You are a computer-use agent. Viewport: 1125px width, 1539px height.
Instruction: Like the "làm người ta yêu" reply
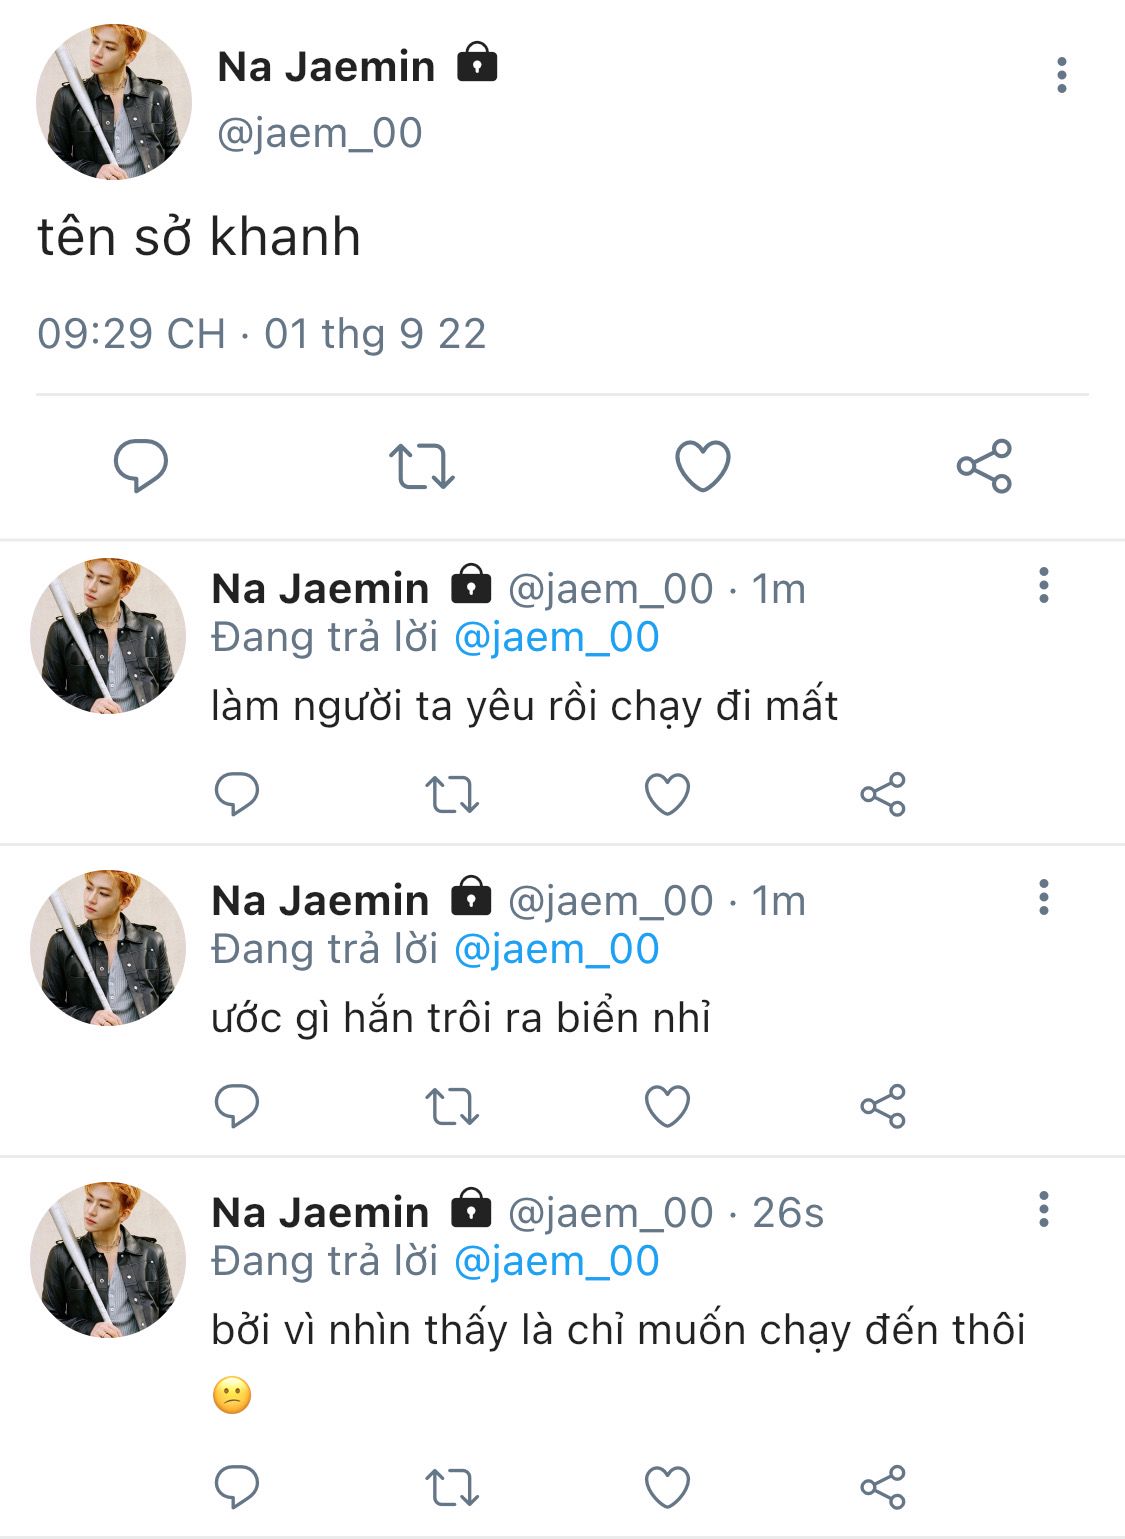pyautogui.click(x=667, y=795)
